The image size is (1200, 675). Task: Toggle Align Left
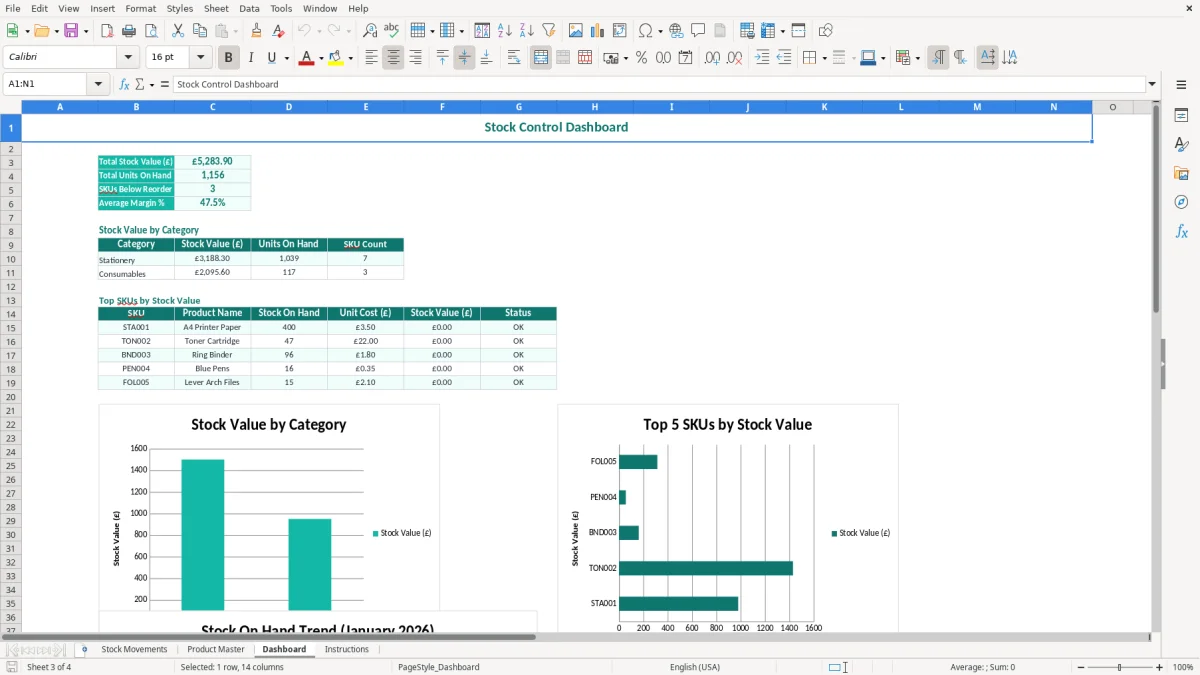point(371,58)
